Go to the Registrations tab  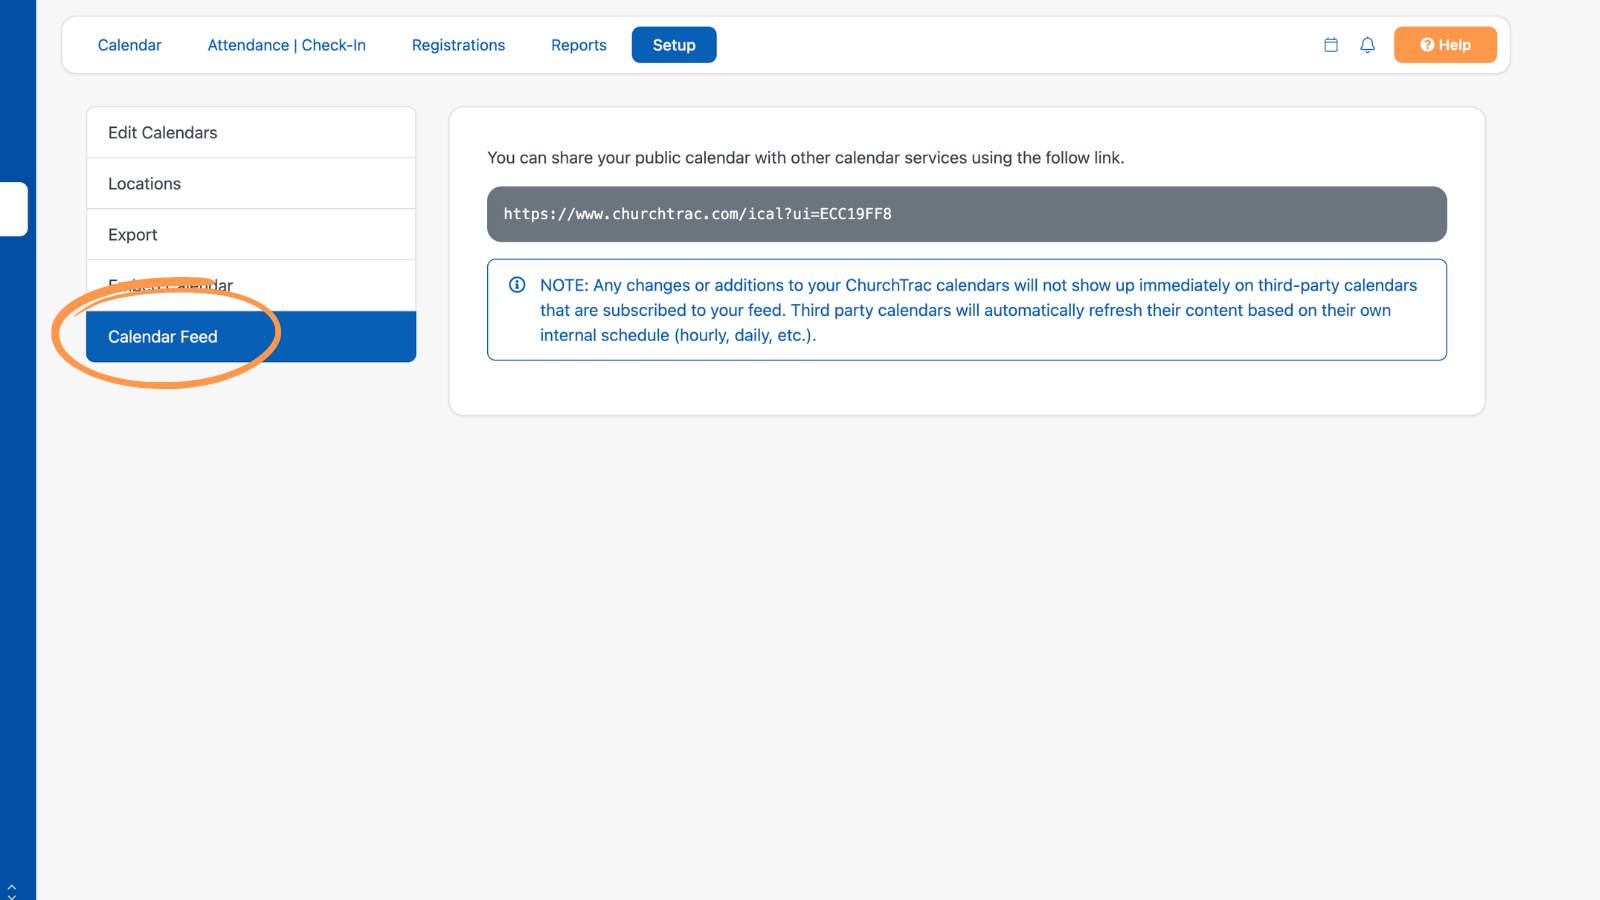(458, 45)
